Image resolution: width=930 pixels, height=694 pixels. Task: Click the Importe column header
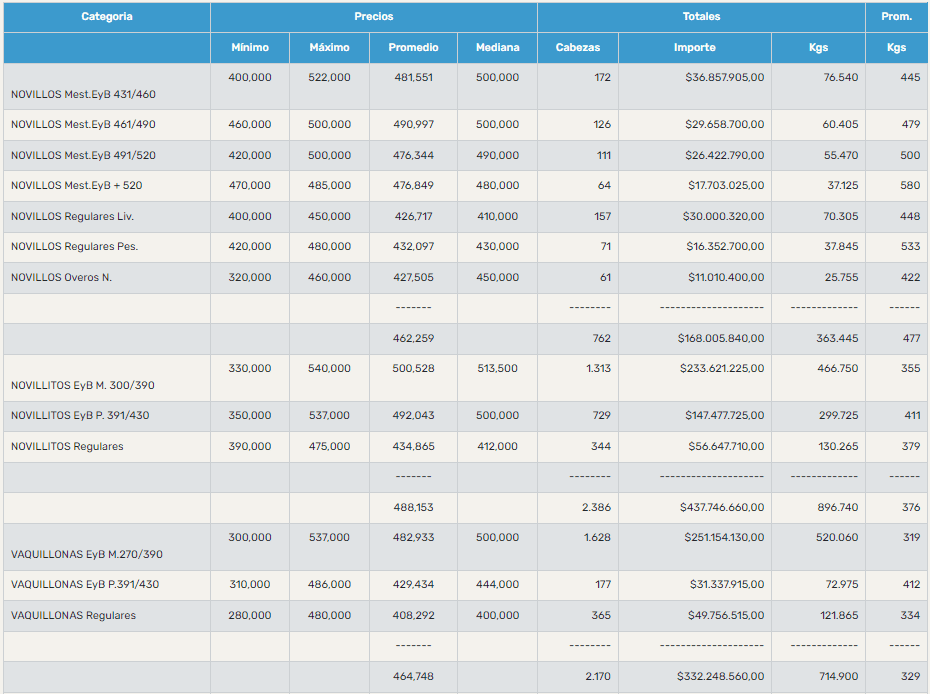tap(694, 48)
